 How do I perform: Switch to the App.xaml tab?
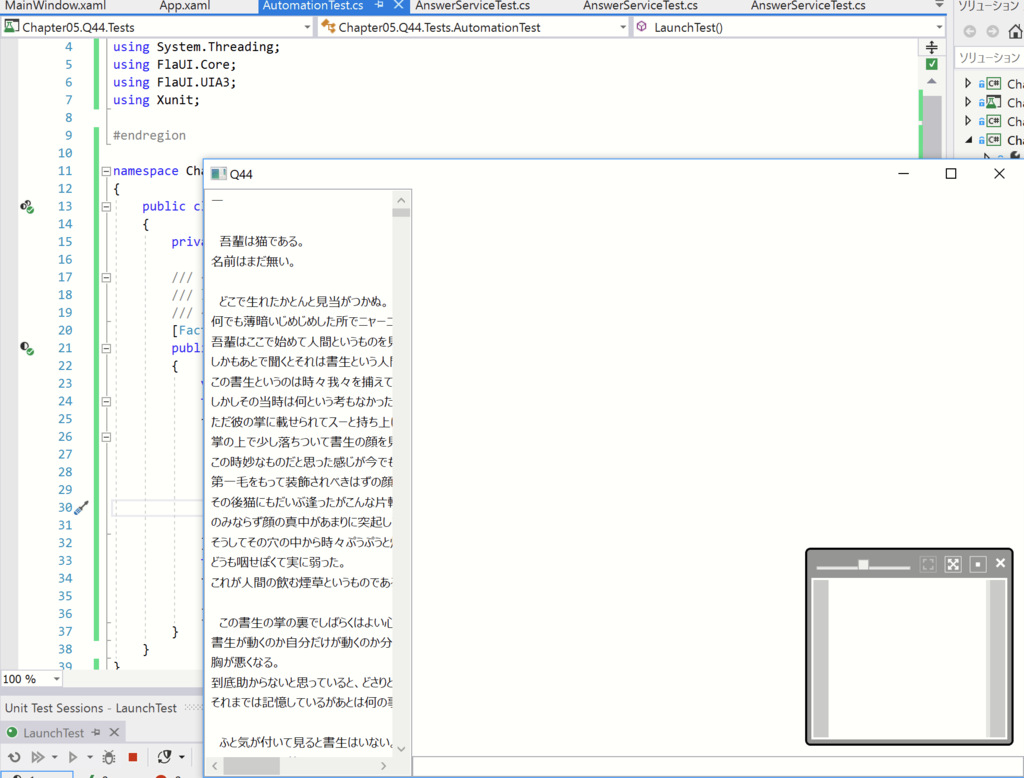coord(185,5)
